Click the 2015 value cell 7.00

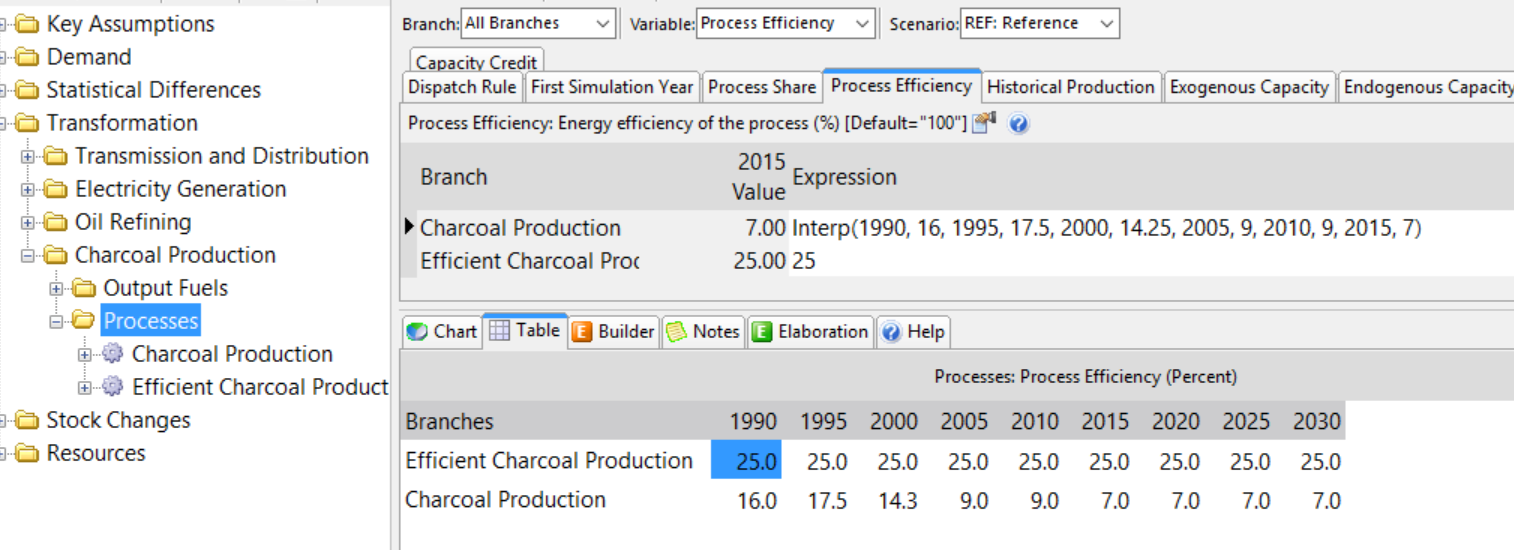coord(765,228)
